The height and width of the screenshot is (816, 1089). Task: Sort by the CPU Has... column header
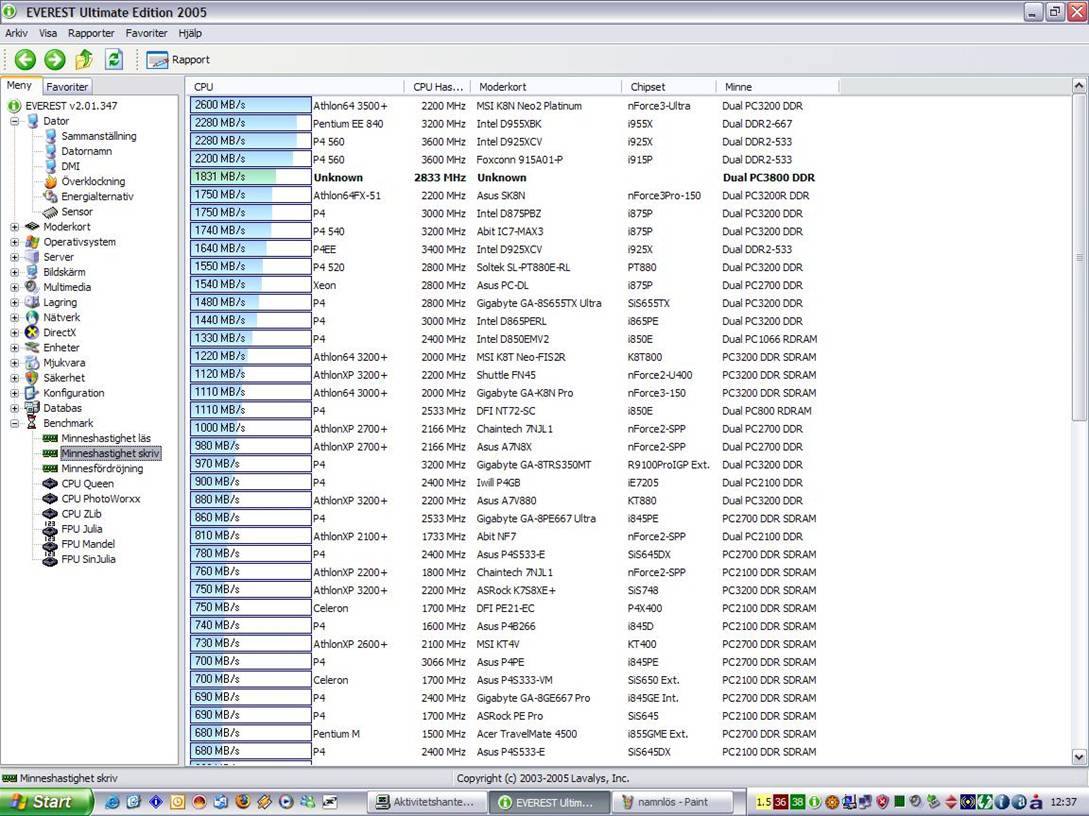coord(438,87)
